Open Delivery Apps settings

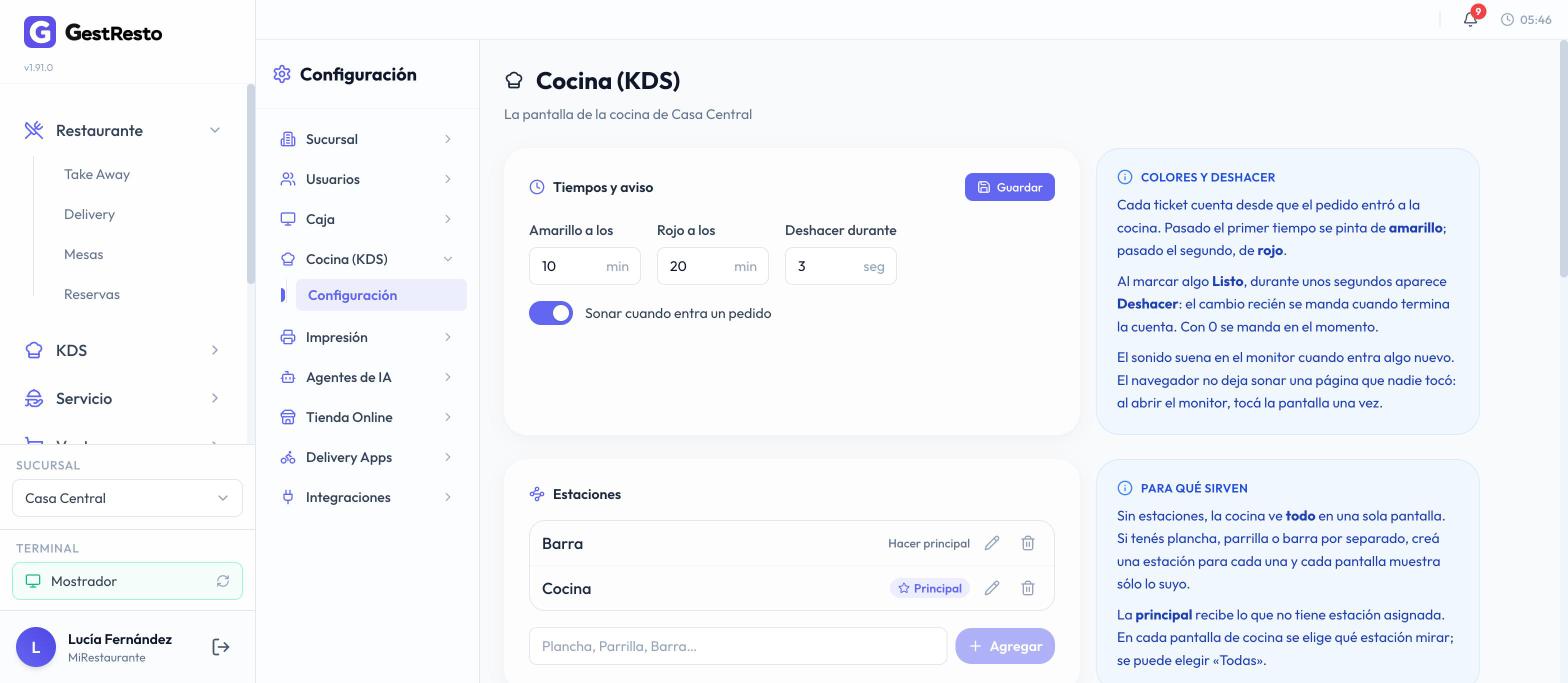[x=367, y=457]
